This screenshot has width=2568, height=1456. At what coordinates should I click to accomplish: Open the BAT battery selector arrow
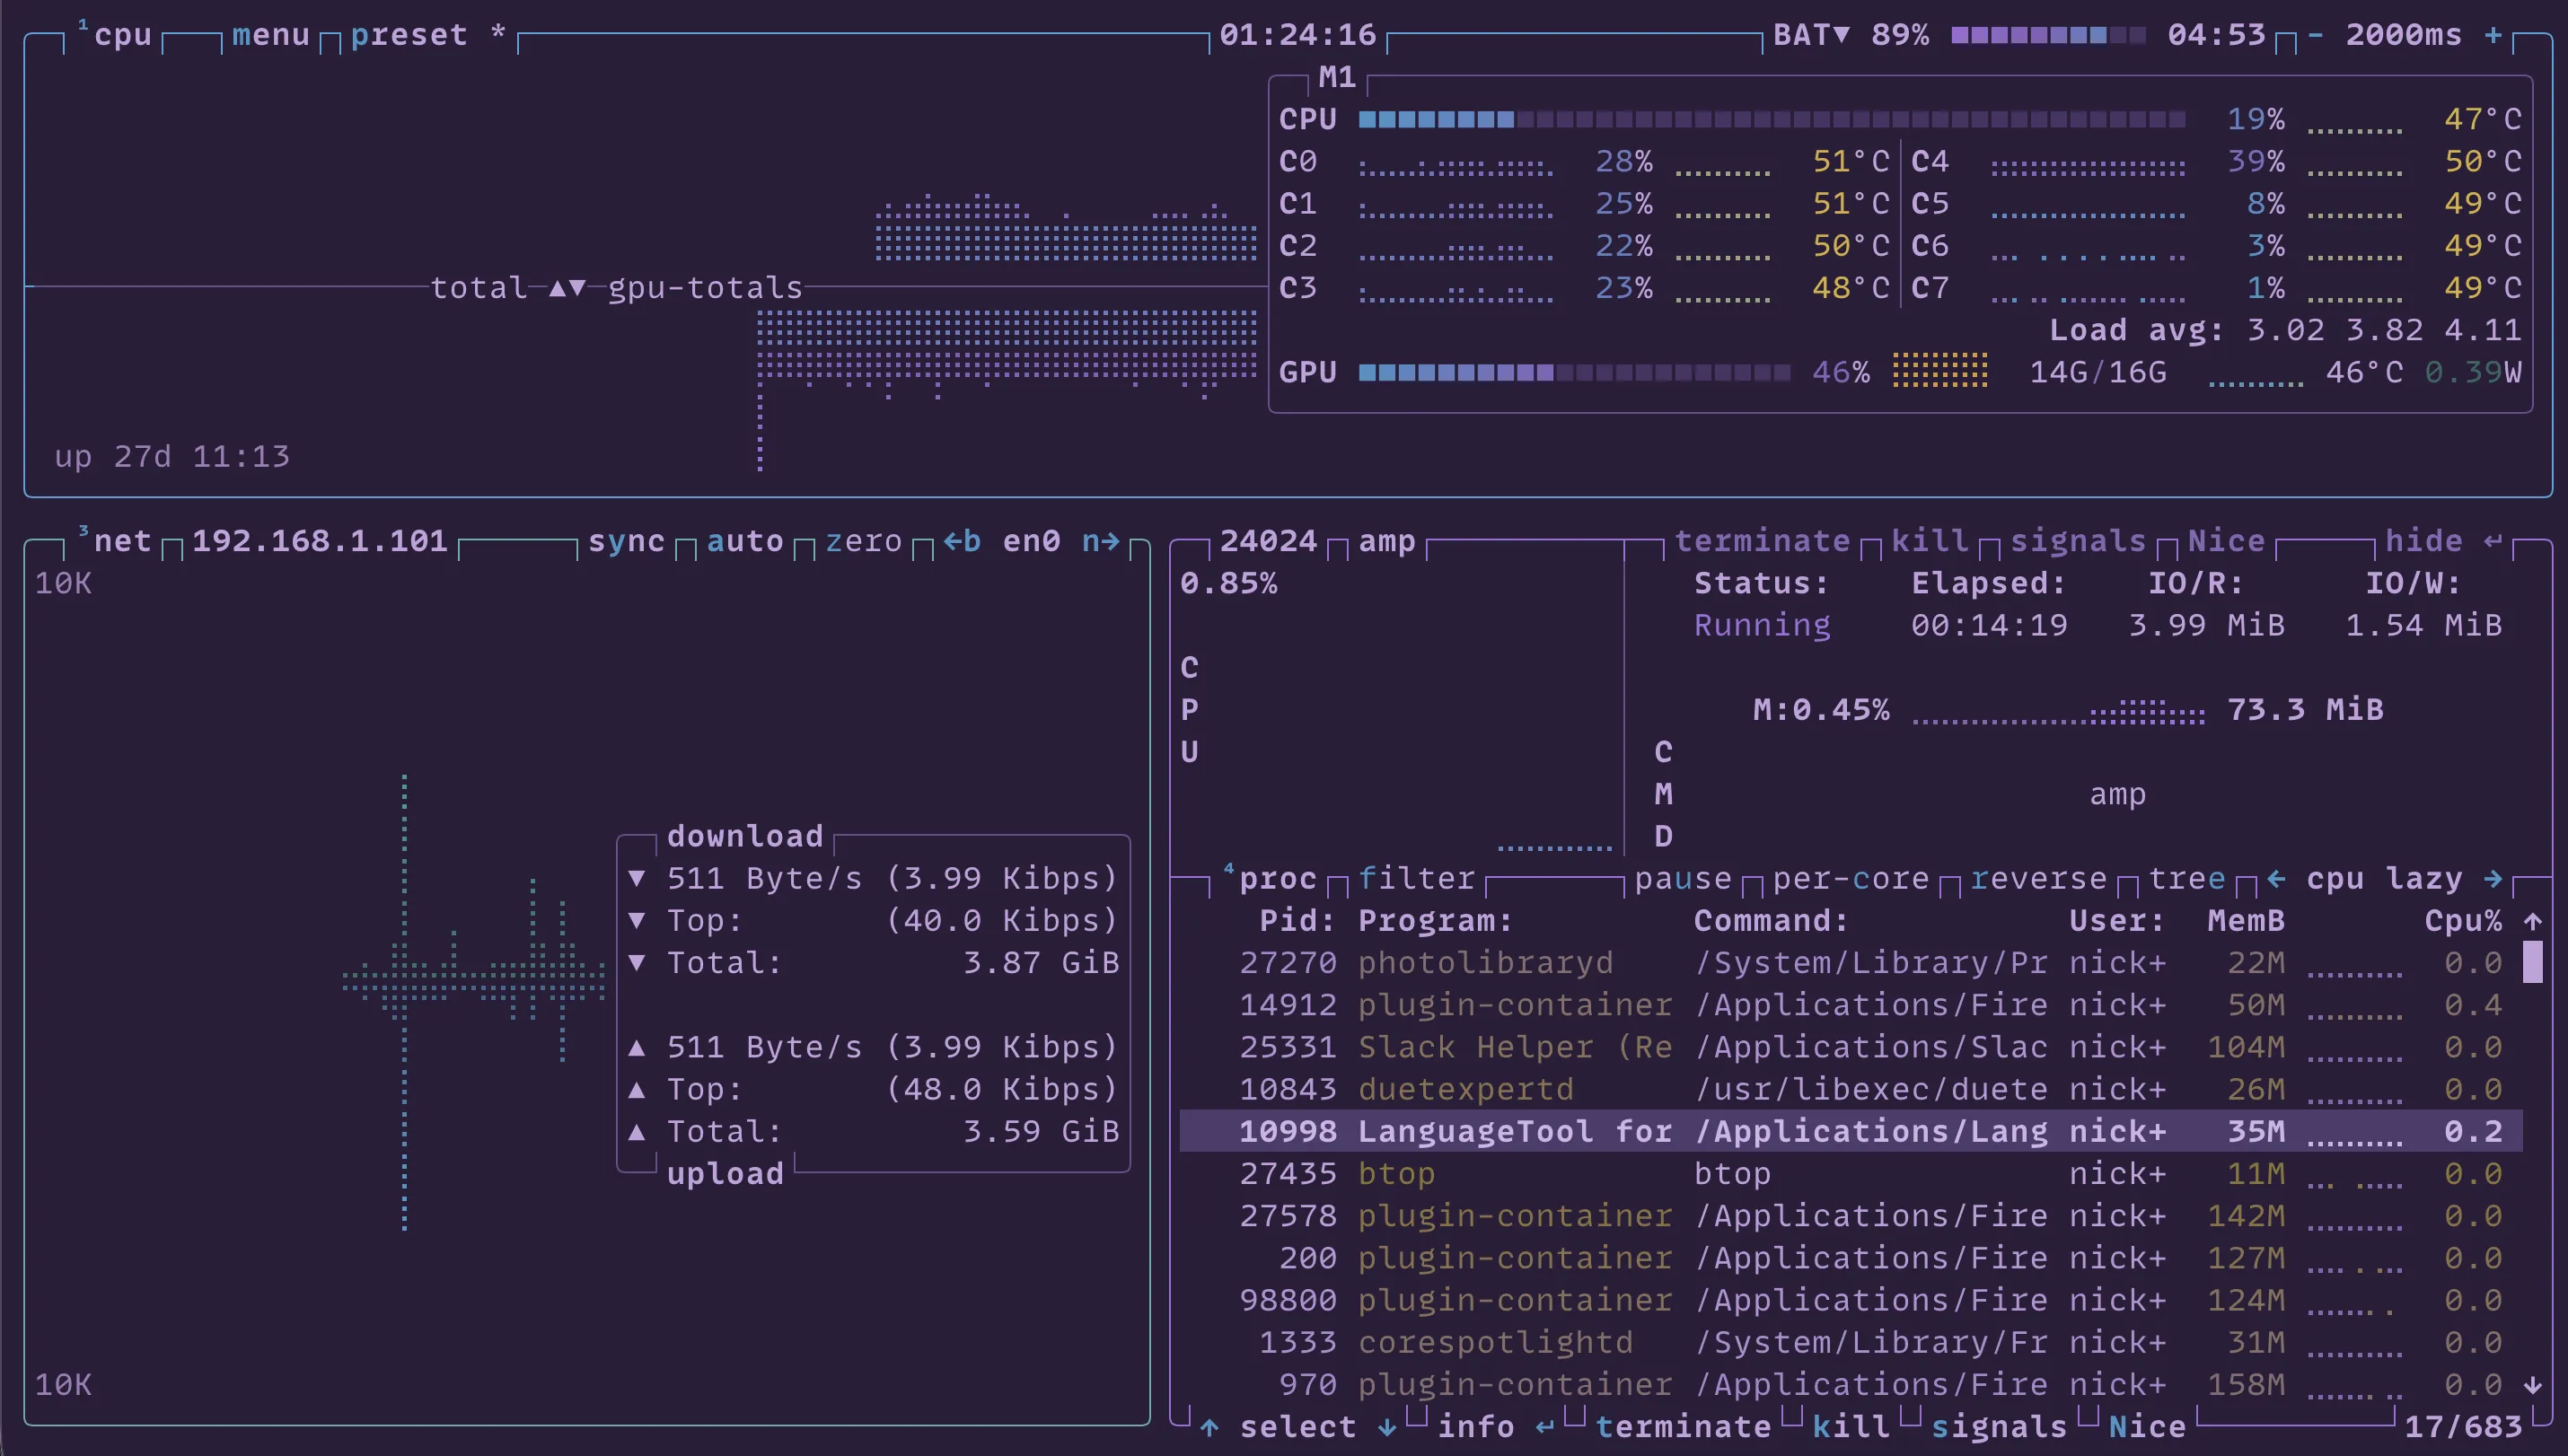tap(1841, 35)
